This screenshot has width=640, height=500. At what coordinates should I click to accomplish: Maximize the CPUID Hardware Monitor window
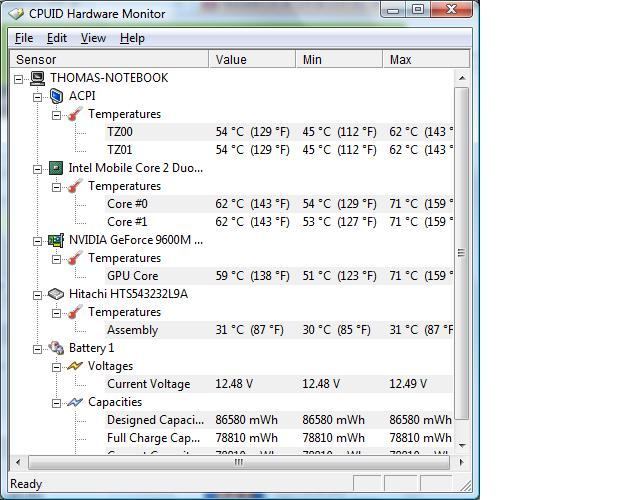[x=417, y=10]
